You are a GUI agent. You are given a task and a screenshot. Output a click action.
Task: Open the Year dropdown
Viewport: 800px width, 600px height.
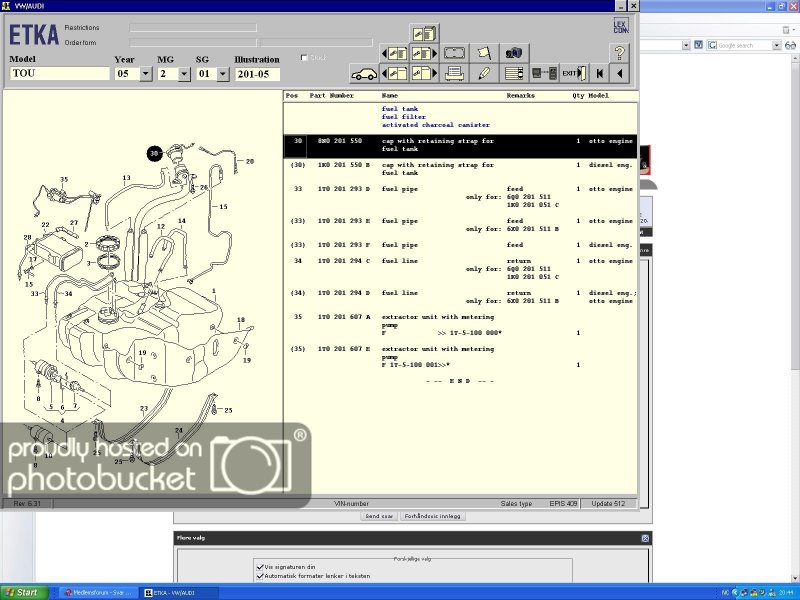click(146, 74)
